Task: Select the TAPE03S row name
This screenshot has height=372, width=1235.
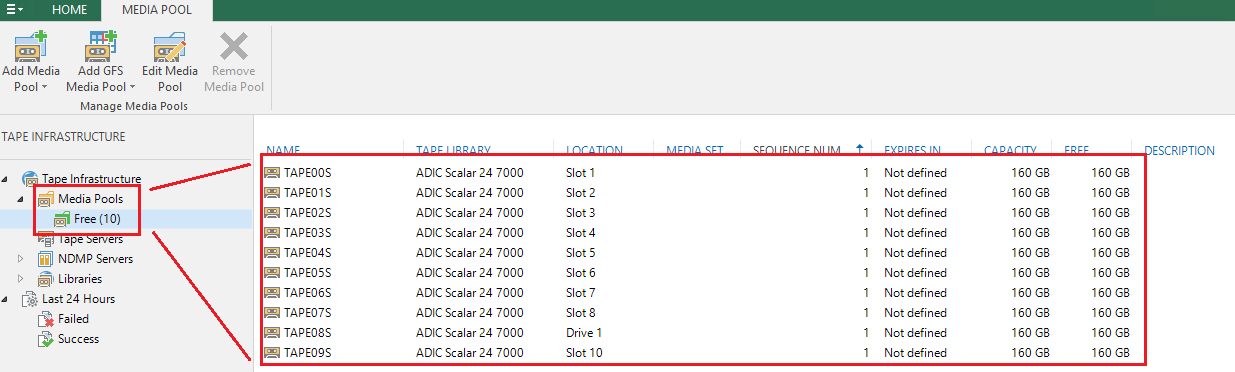Action: coord(307,233)
